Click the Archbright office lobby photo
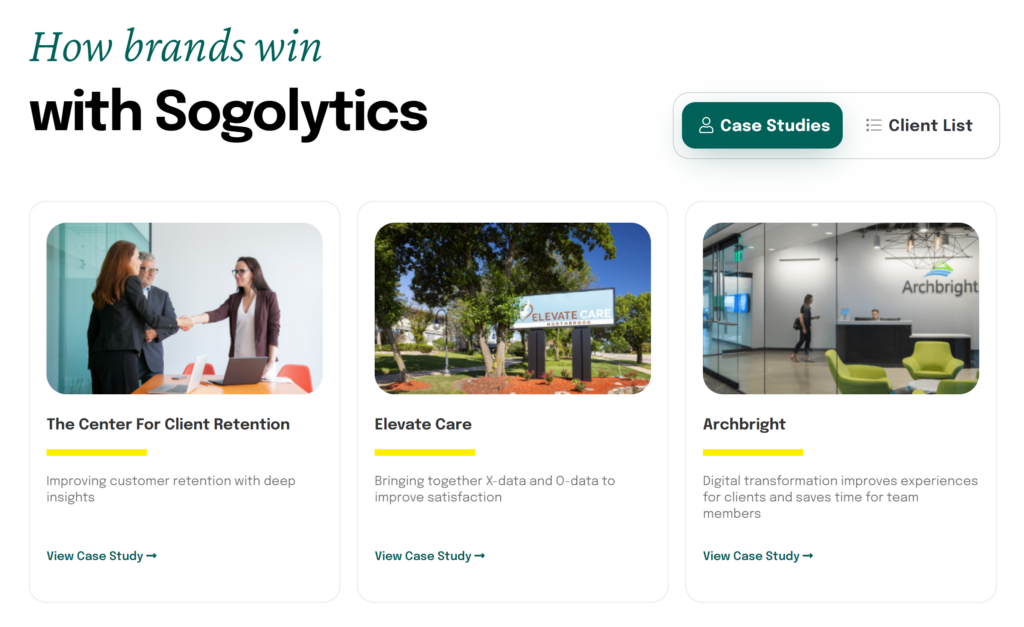The width and height of the screenshot is (1024, 627). [840, 308]
